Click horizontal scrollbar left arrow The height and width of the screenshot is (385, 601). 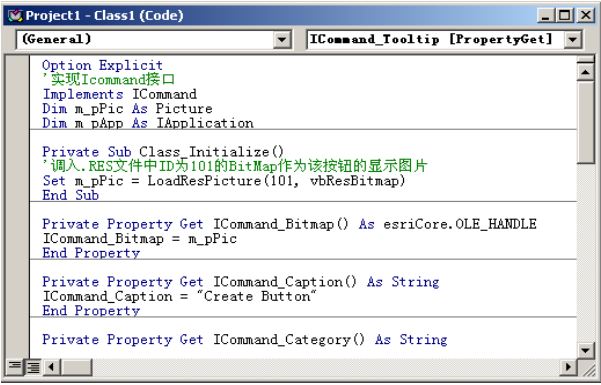[x=51, y=367]
